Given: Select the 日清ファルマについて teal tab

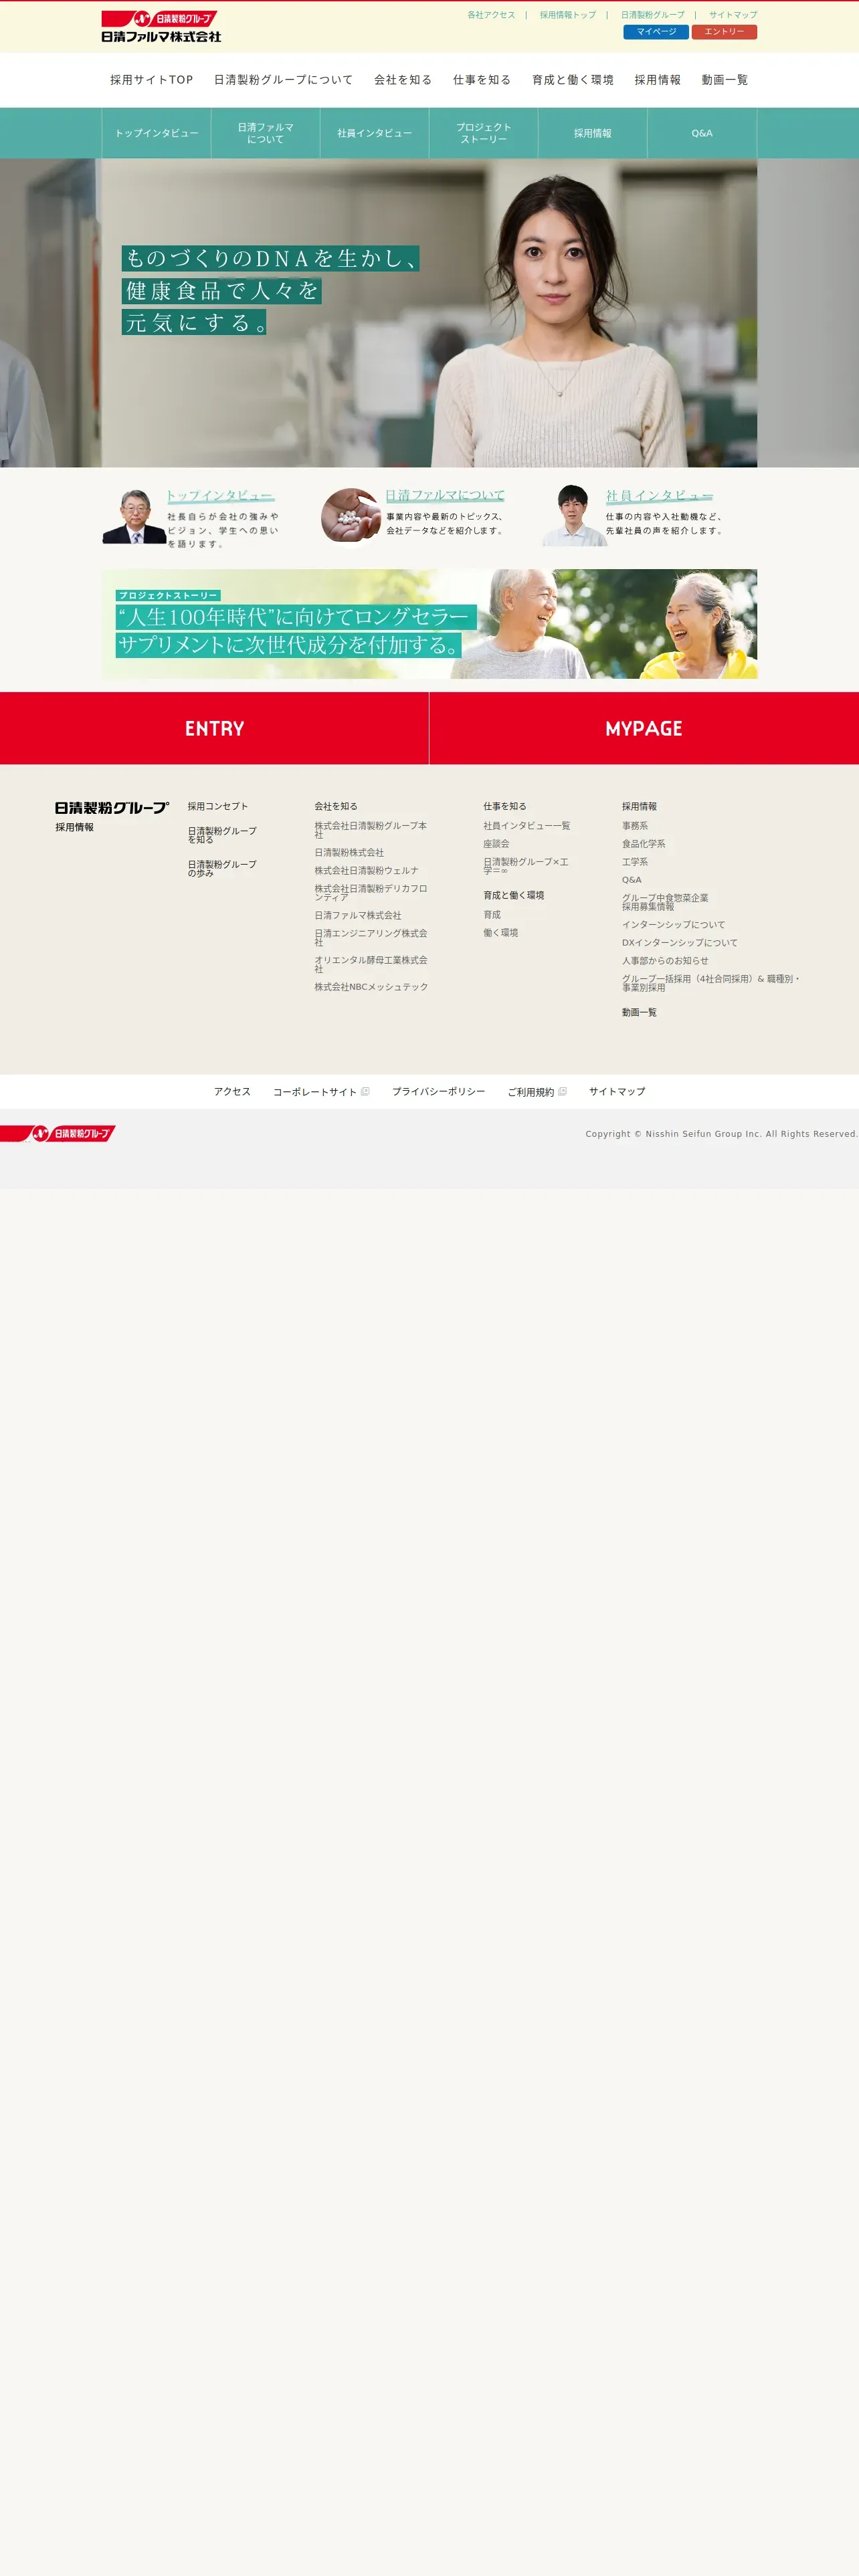Looking at the screenshot, I should (x=265, y=133).
